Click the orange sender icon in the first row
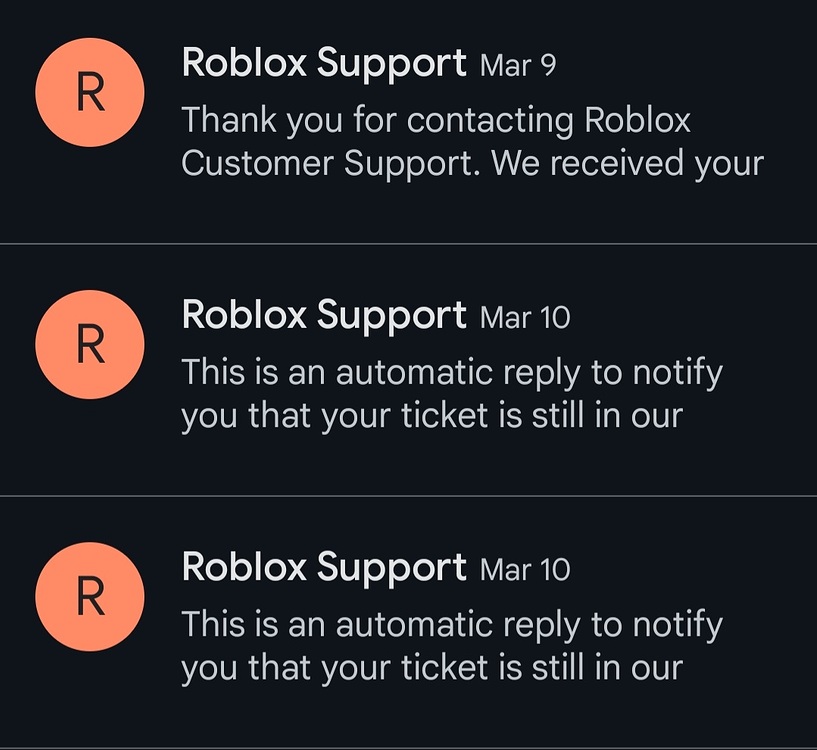This screenshot has height=750, width=817. point(89,92)
